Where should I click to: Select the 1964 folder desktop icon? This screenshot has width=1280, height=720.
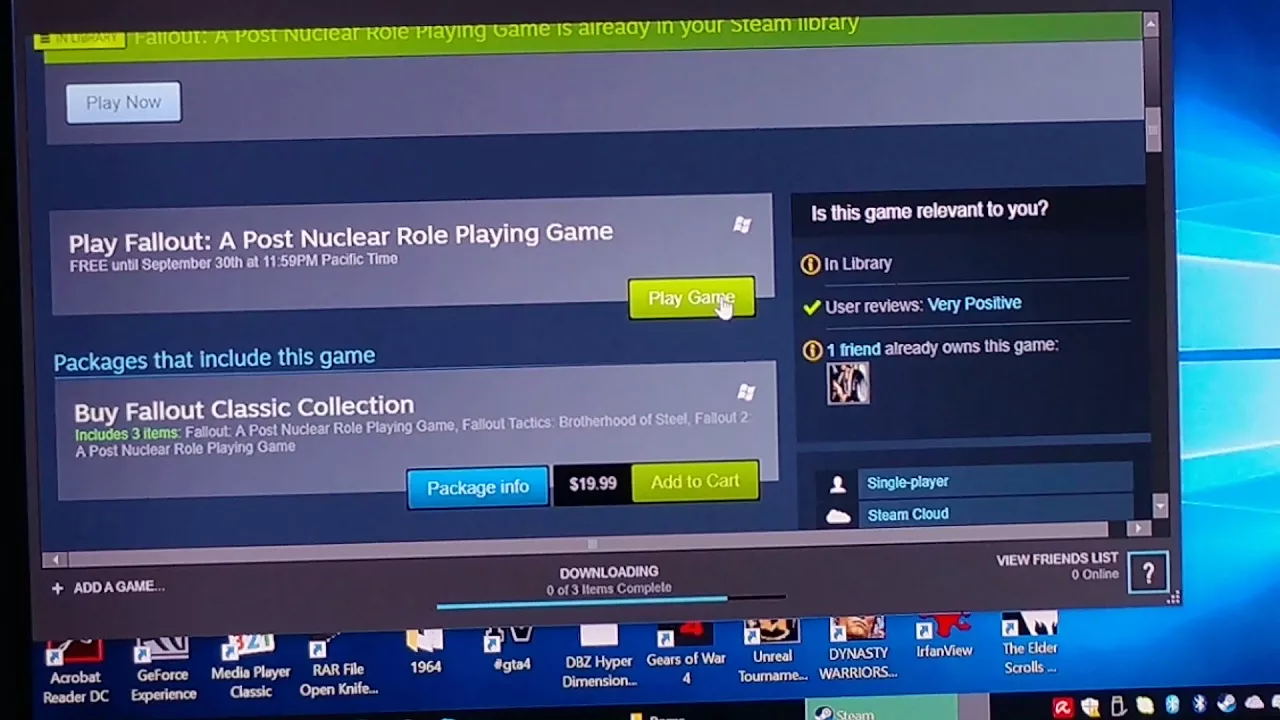point(425,652)
